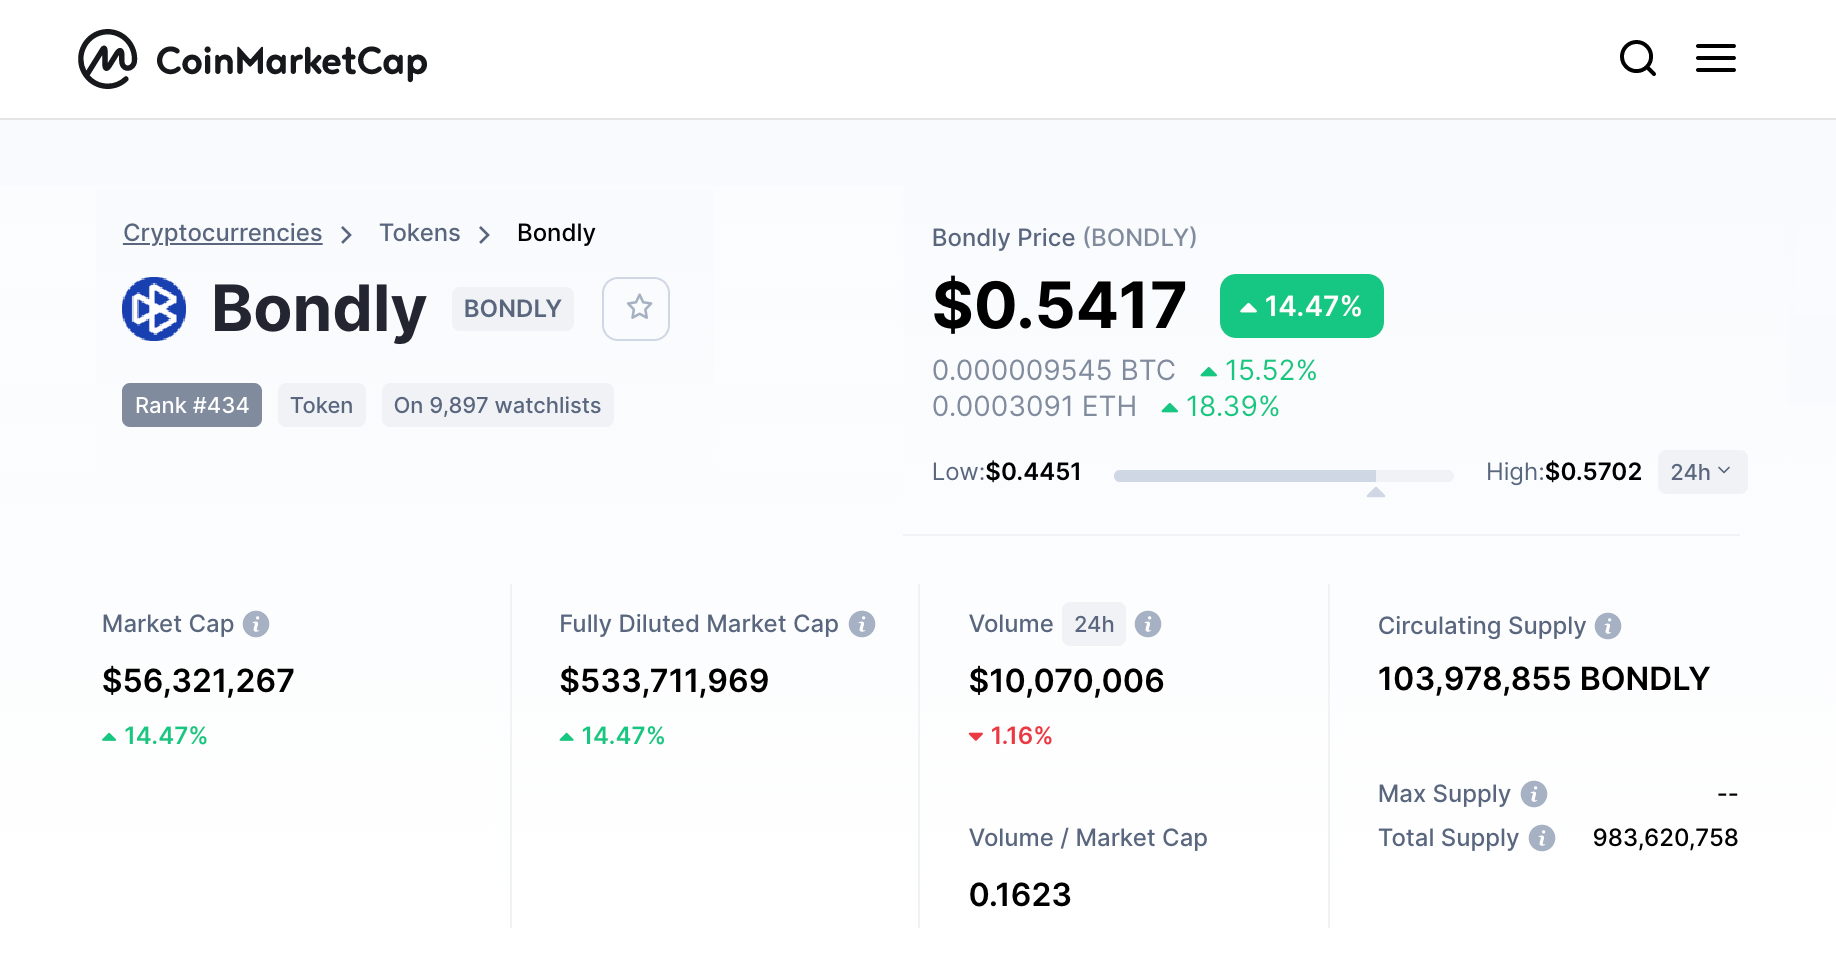This screenshot has width=1836, height=964.
Task: Click the 14.47% under Market Cap
Action: 155,736
